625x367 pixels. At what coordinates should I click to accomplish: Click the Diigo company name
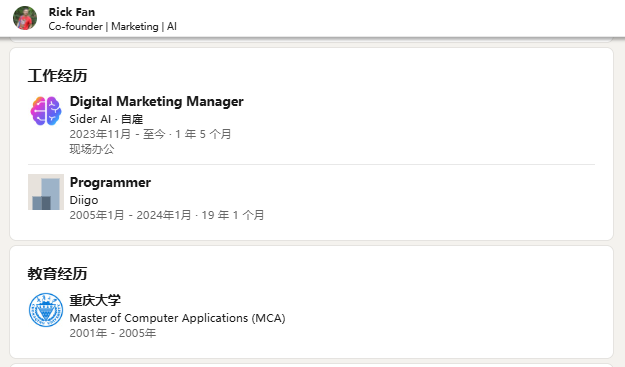point(84,200)
